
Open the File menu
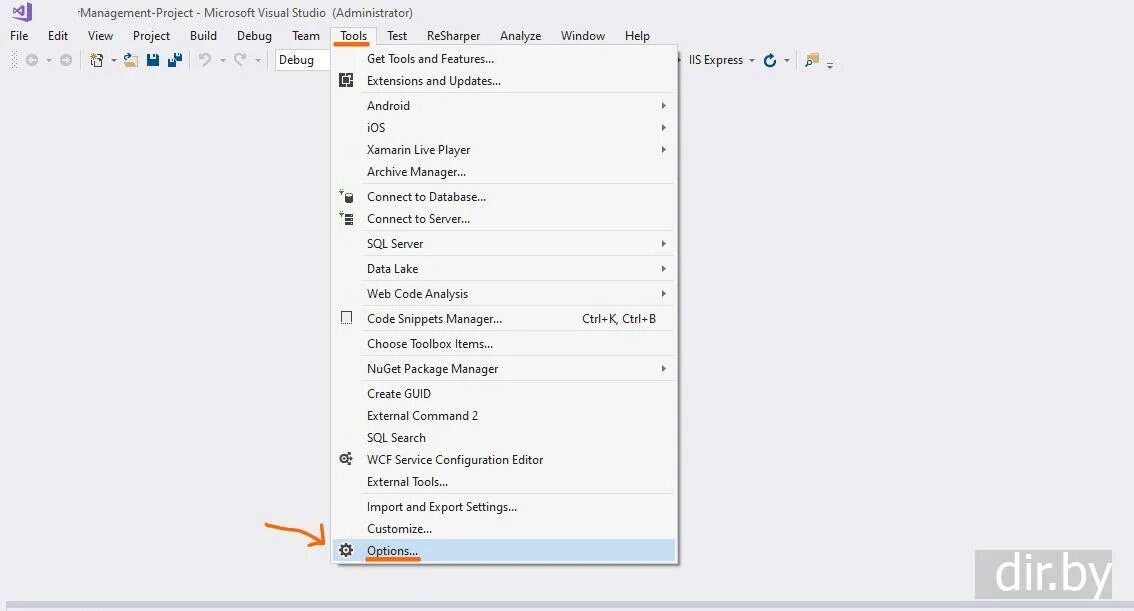20,35
